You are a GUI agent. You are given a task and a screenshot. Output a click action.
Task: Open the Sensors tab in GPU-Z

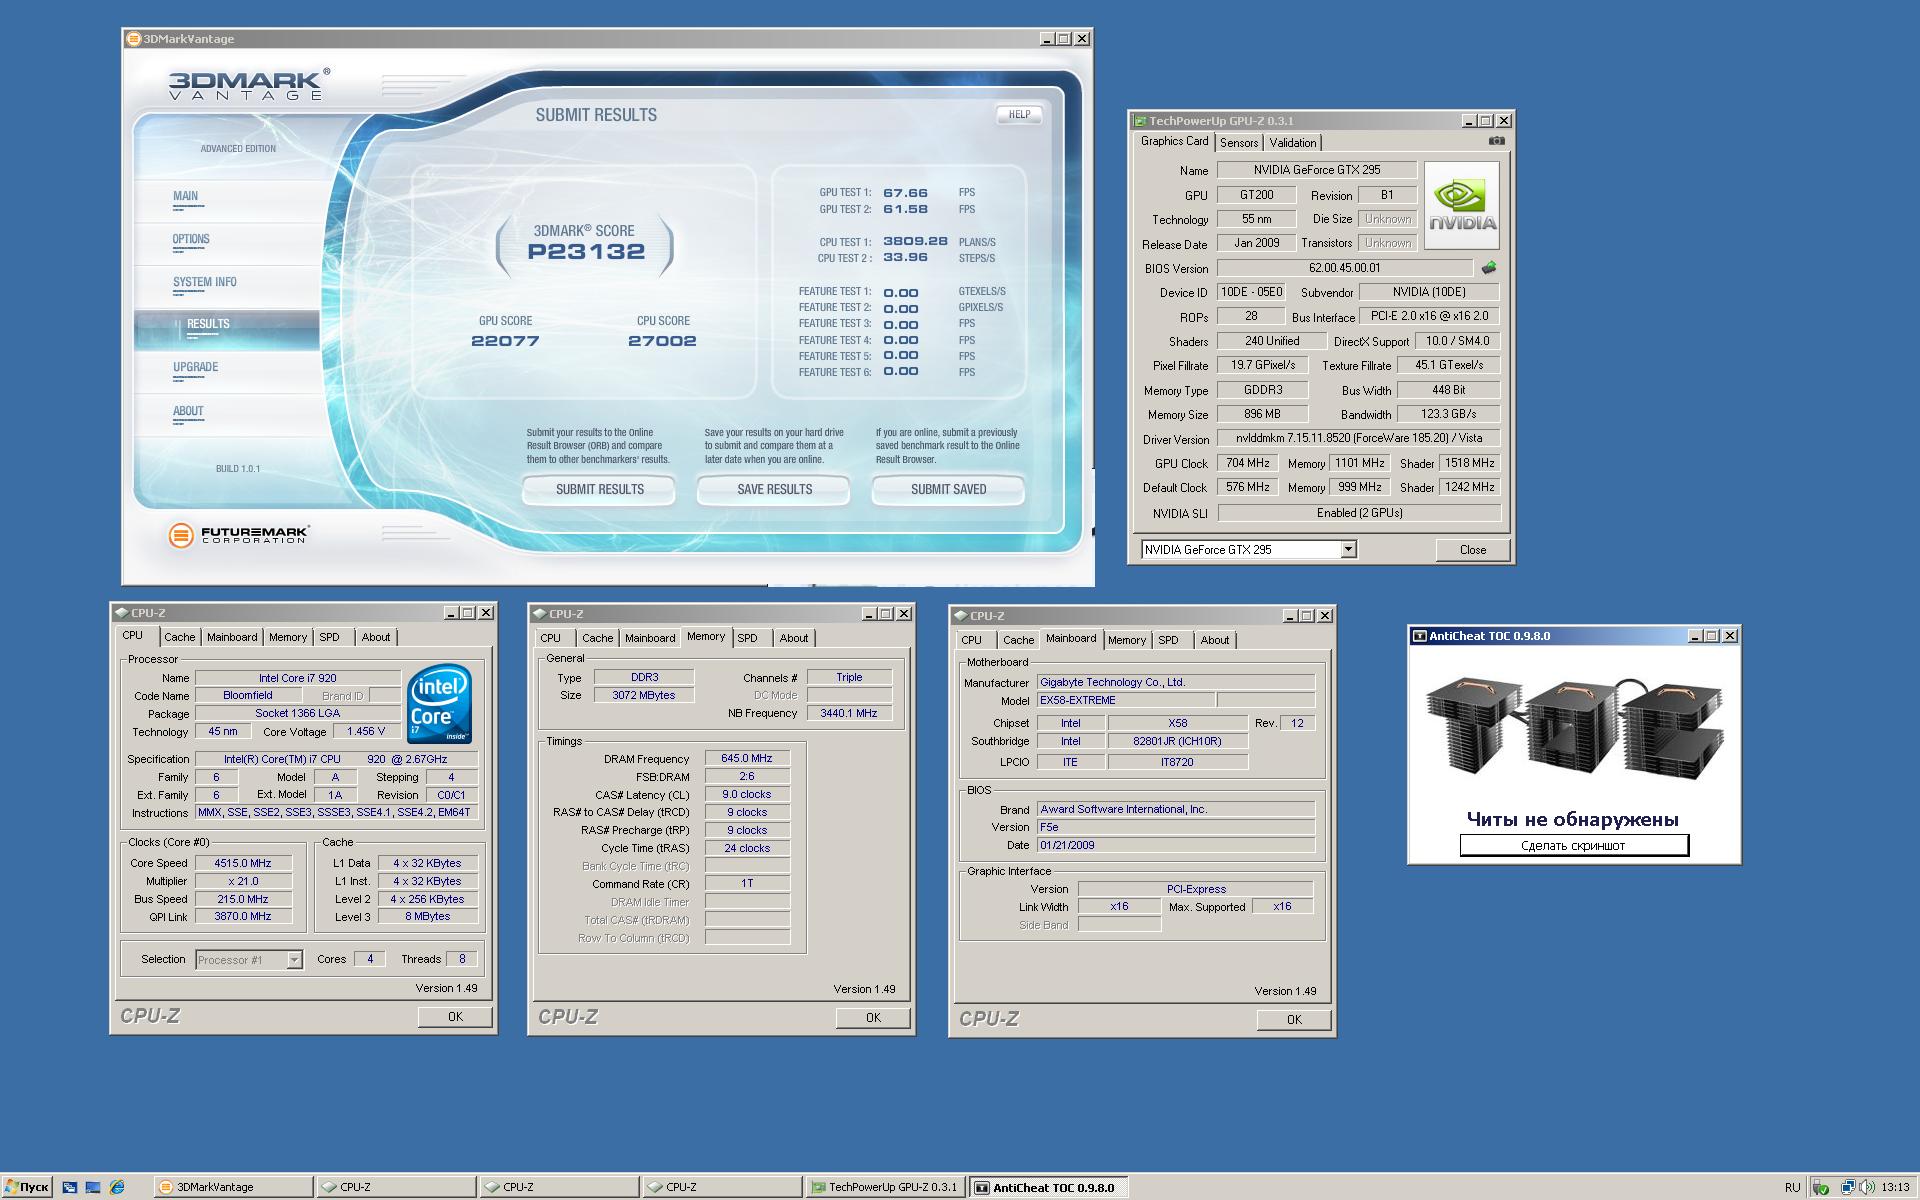coord(1239,143)
